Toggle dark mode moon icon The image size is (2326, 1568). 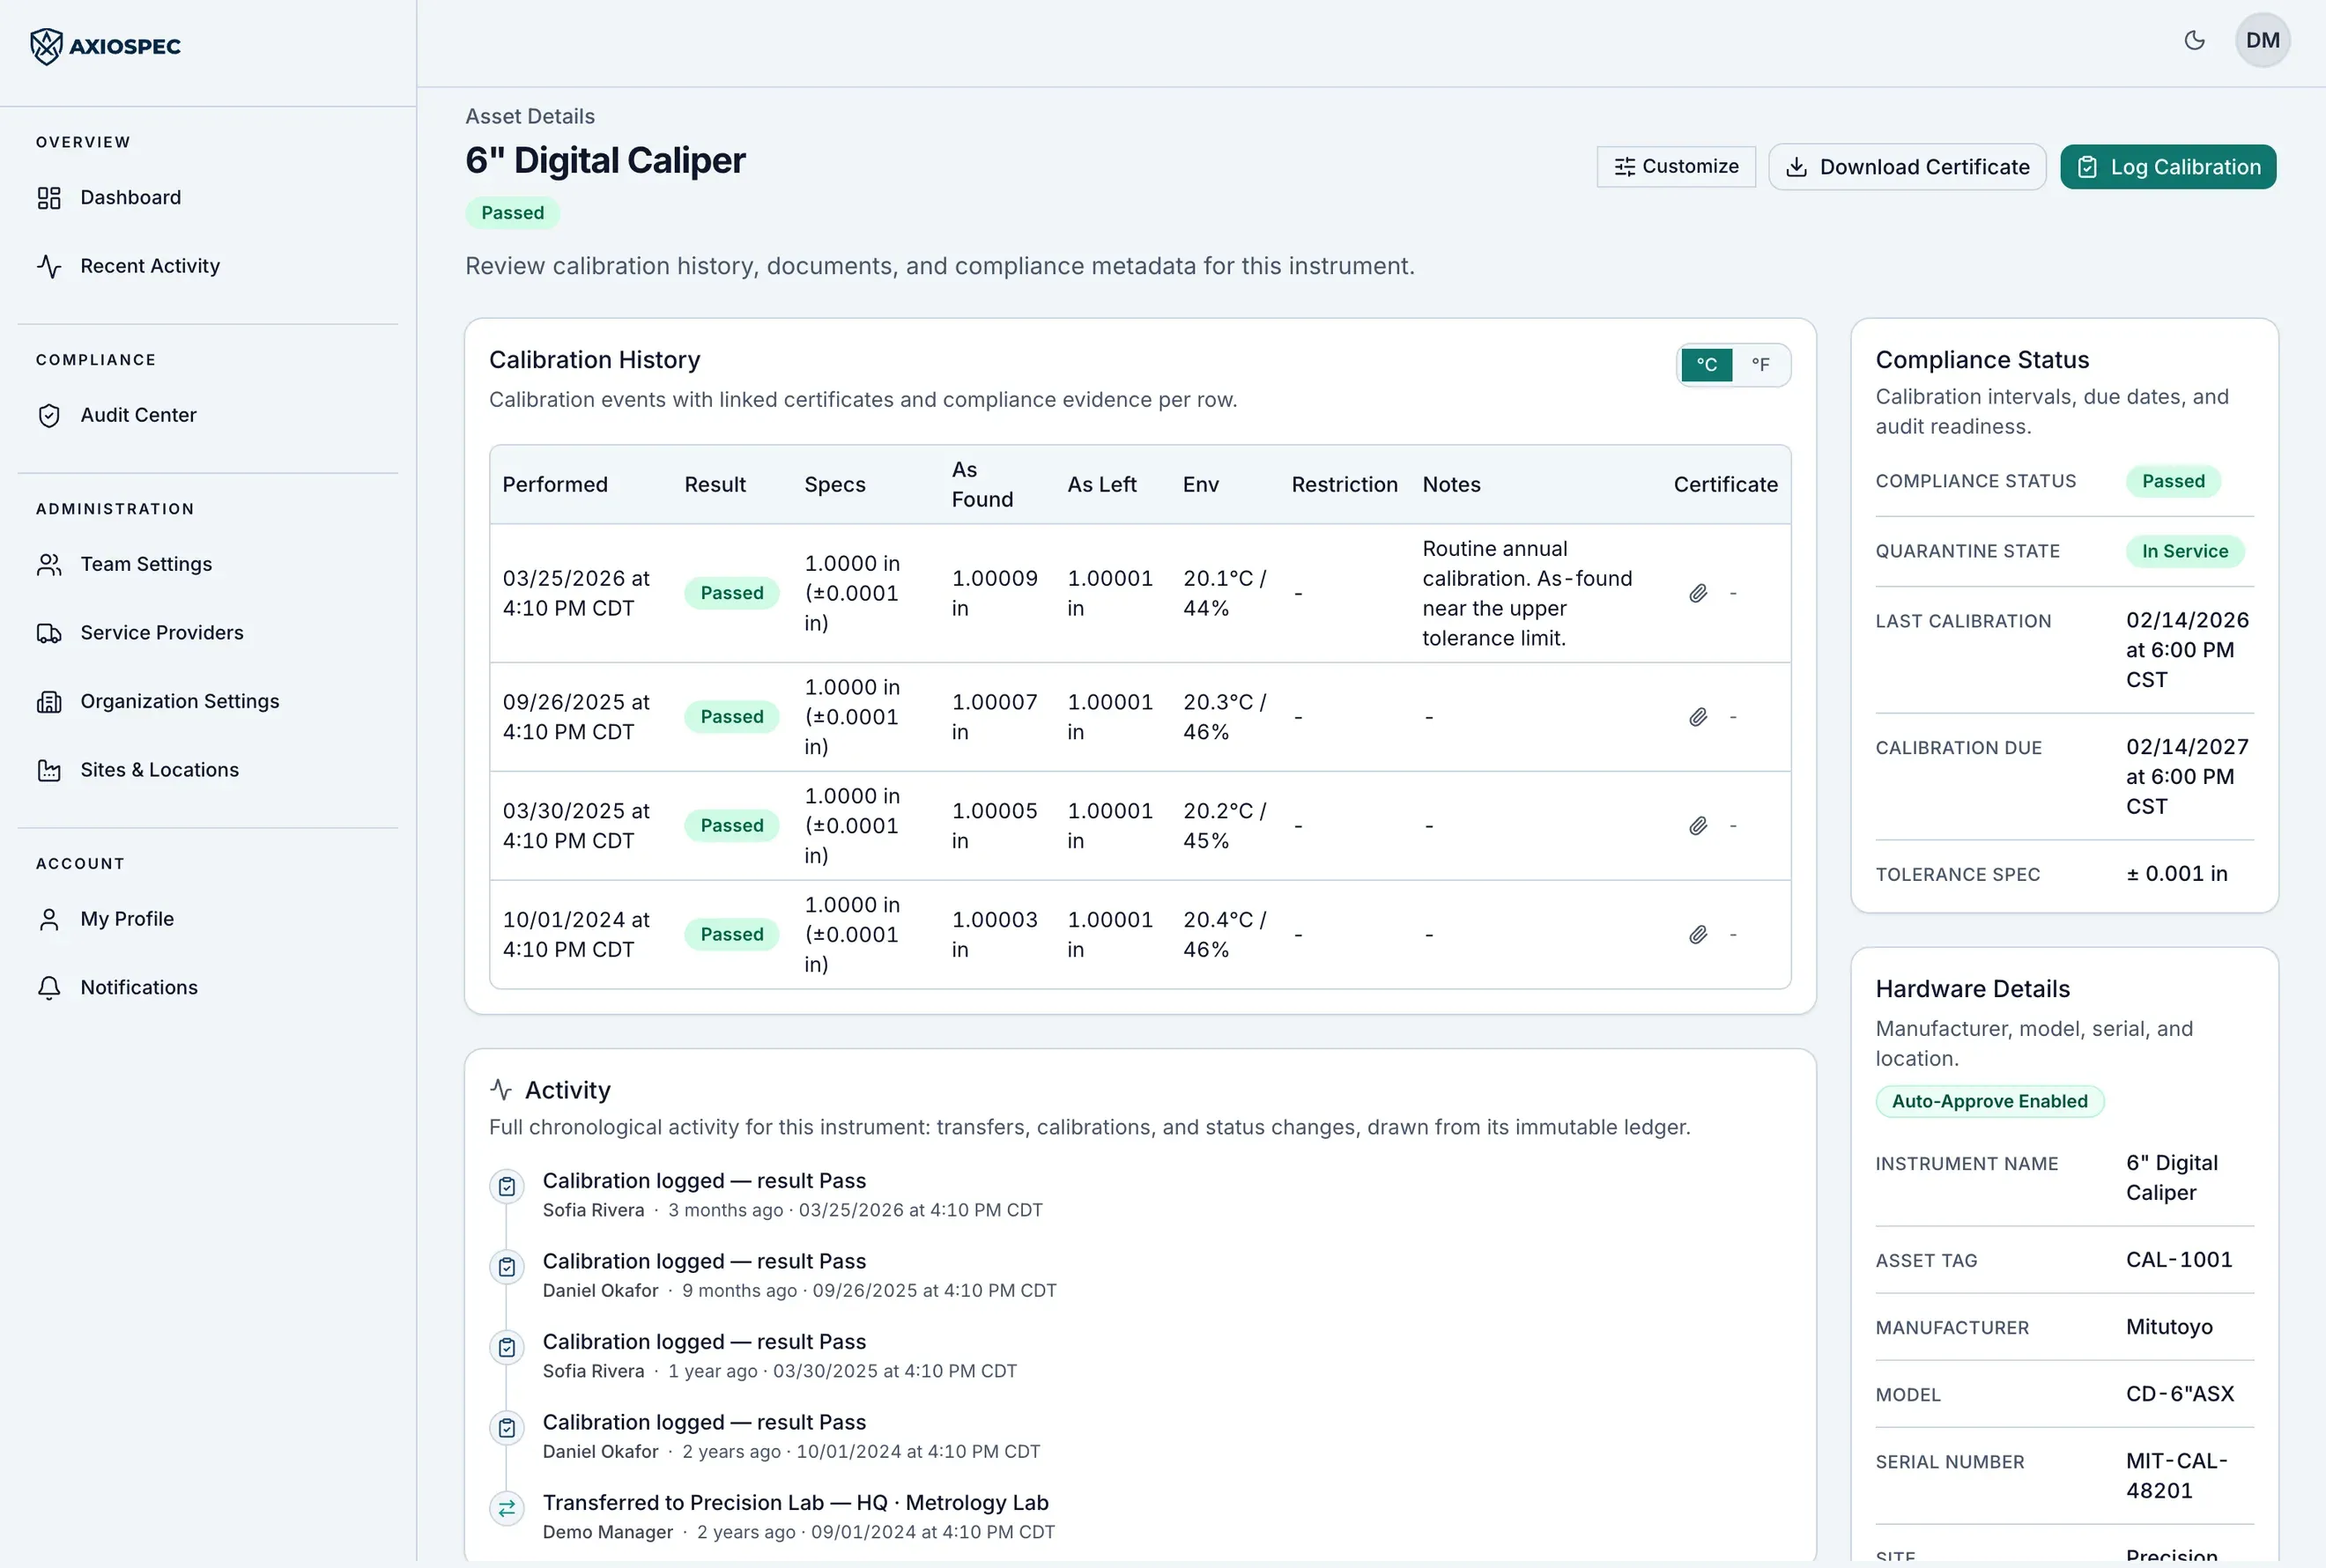(2194, 40)
